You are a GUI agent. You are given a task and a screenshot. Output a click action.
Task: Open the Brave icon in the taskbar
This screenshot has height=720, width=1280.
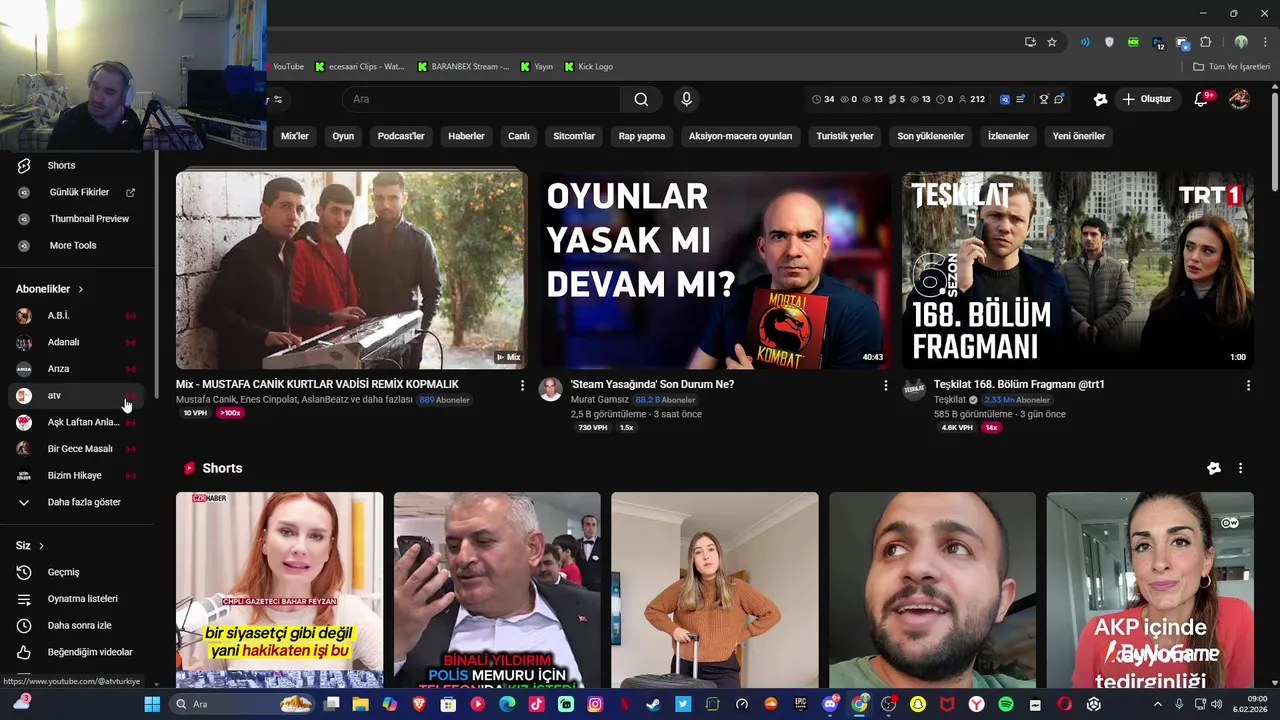[x=419, y=704]
